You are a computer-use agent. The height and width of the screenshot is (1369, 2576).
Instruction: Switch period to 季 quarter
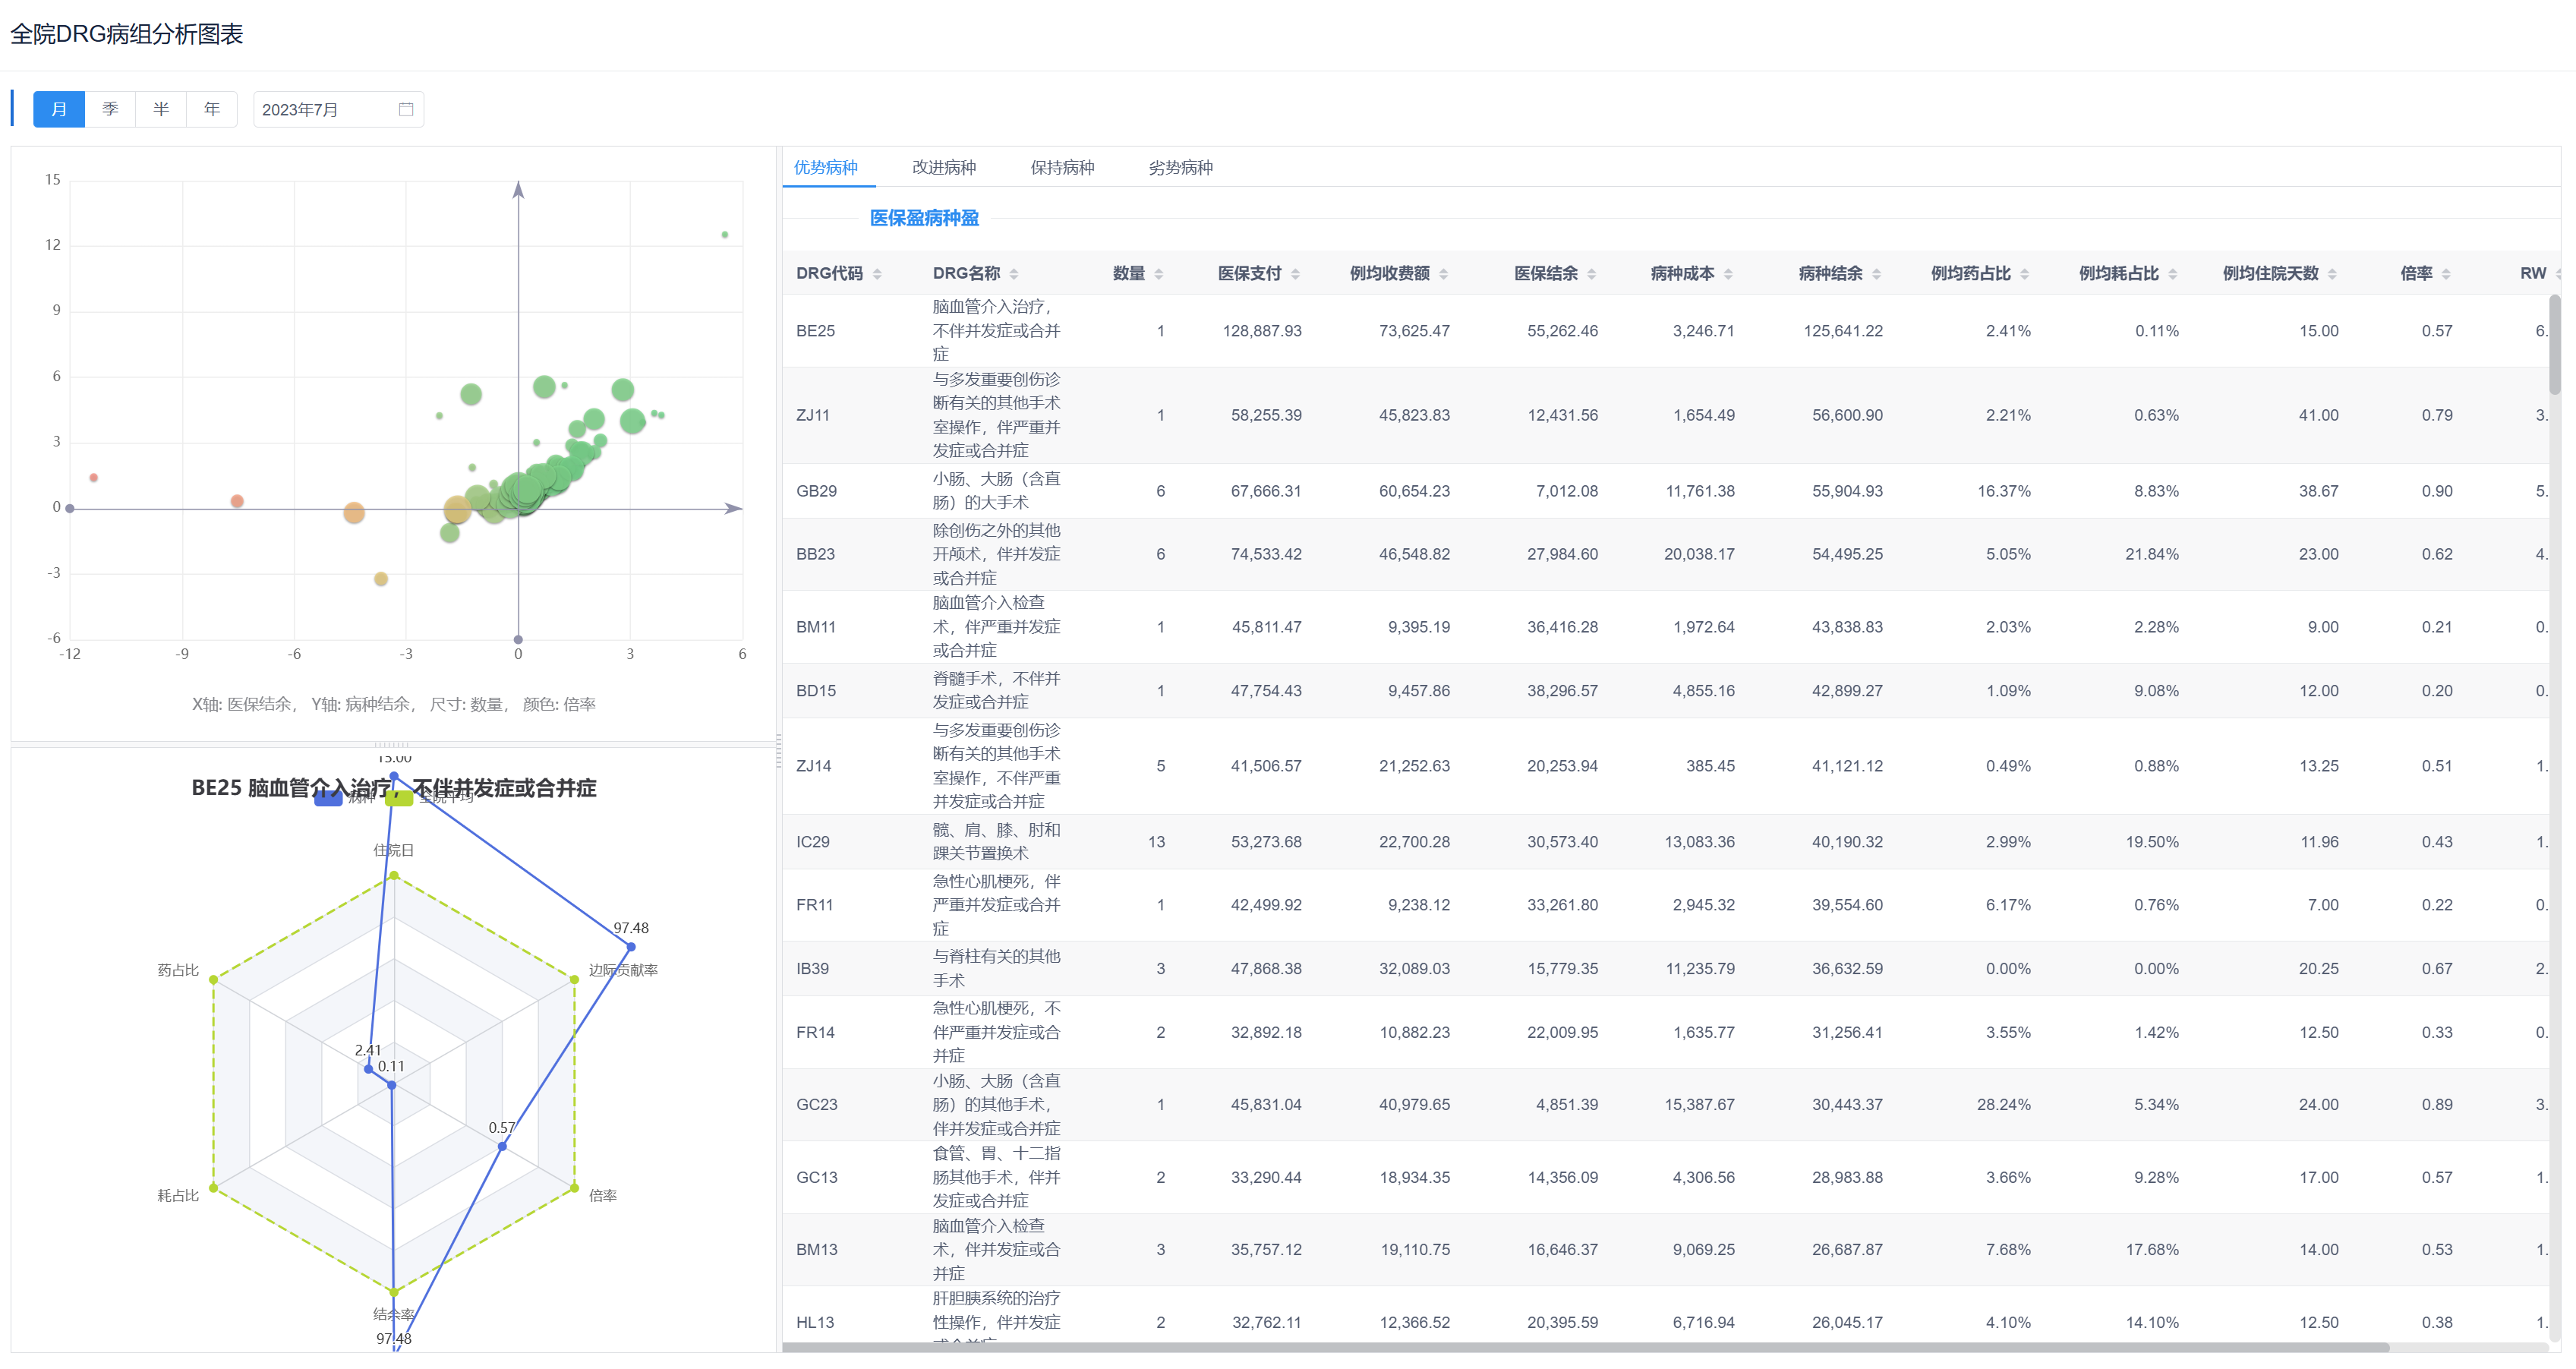[110, 109]
